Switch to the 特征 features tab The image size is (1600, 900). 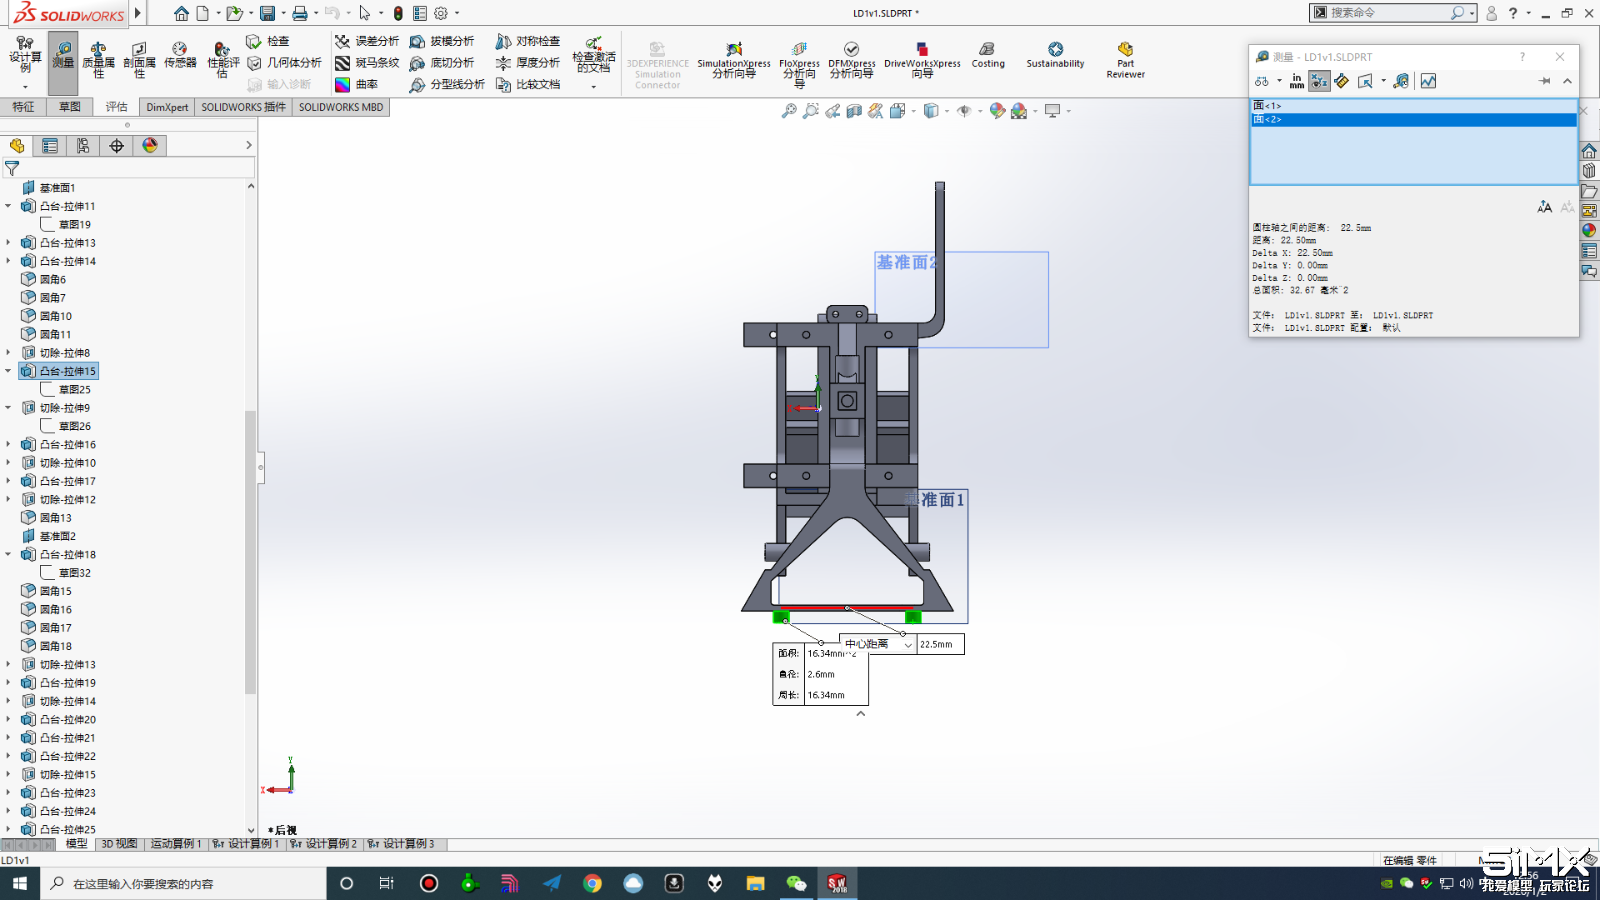click(23, 107)
